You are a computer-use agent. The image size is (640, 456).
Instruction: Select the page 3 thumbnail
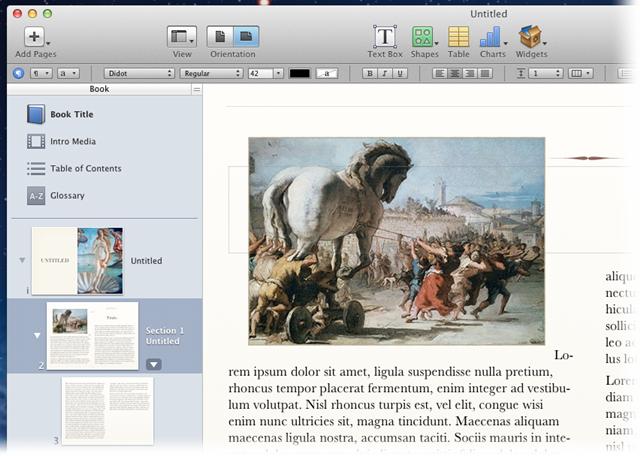pyautogui.click(x=107, y=411)
